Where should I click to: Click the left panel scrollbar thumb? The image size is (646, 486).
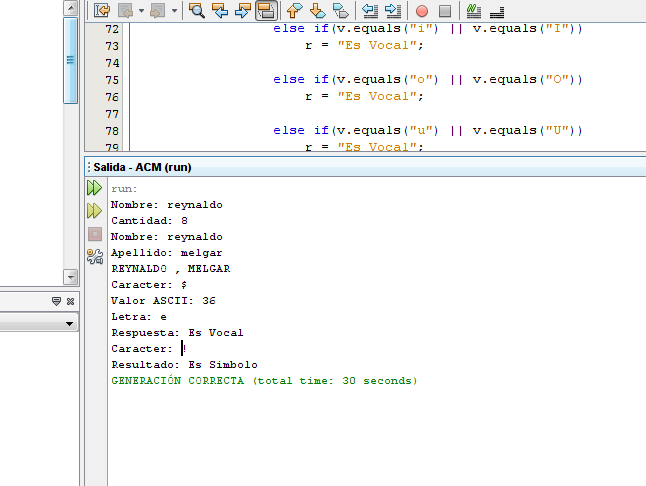pyautogui.click(x=70, y=60)
